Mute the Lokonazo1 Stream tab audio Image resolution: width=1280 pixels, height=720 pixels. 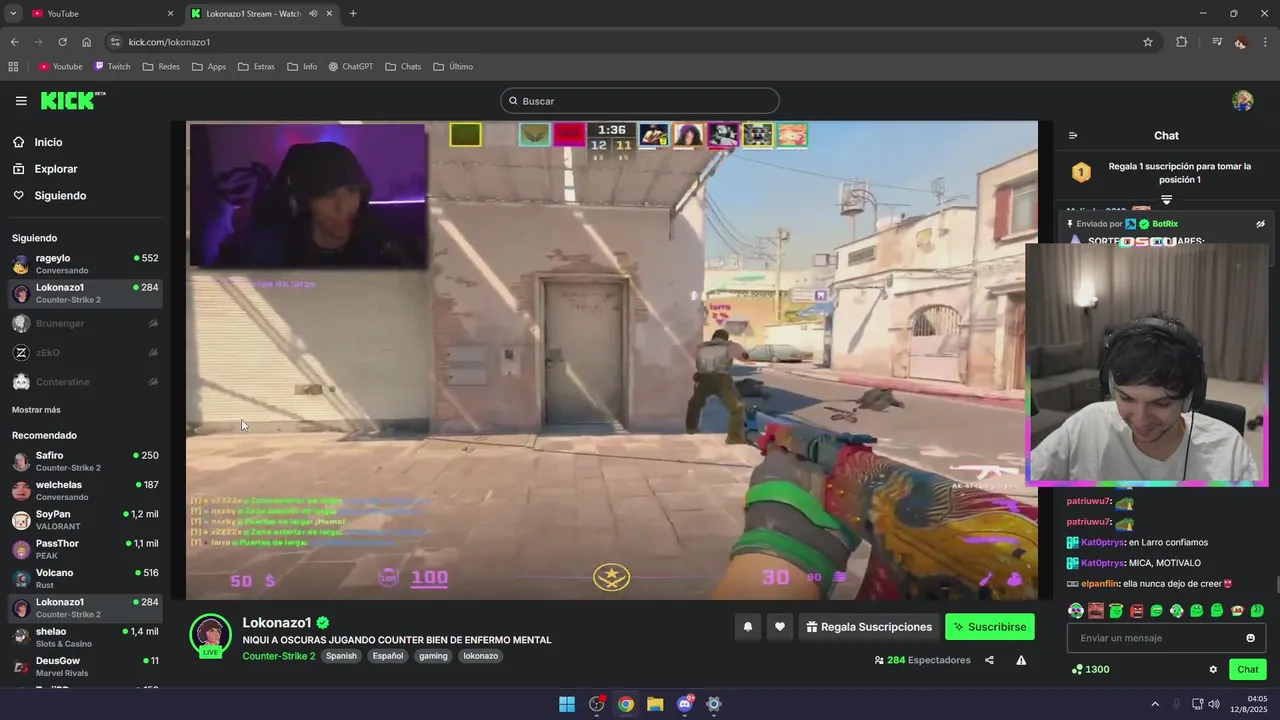tap(313, 14)
